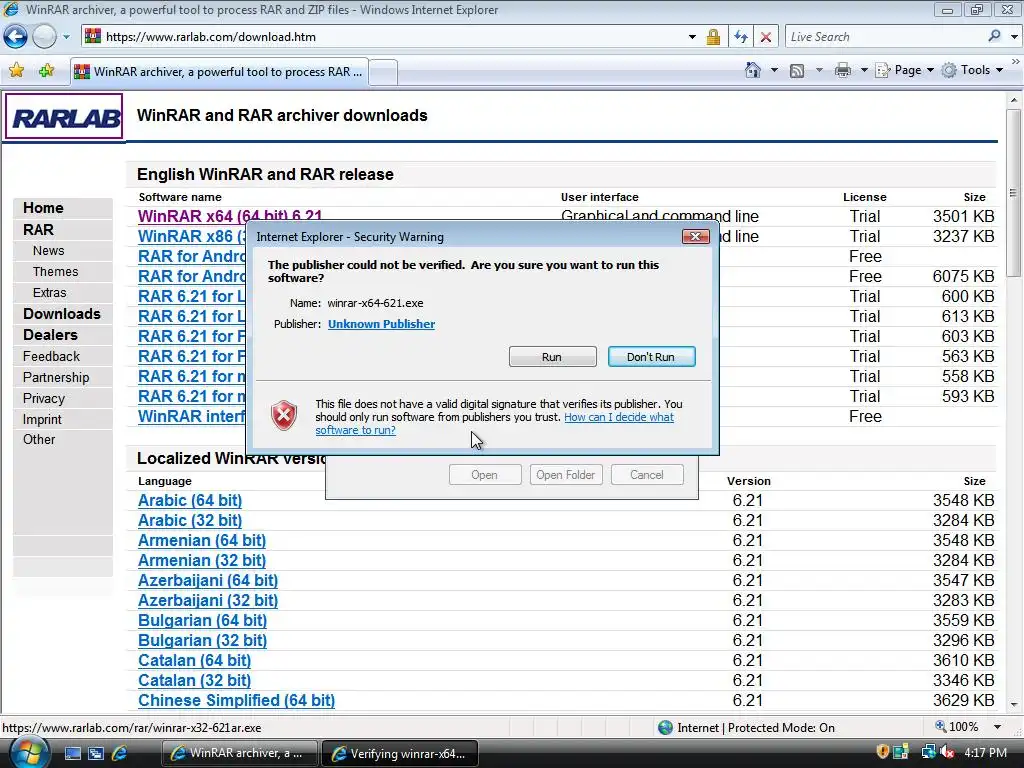Open the Other sidebar link
1024x768 pixels.
39,440
